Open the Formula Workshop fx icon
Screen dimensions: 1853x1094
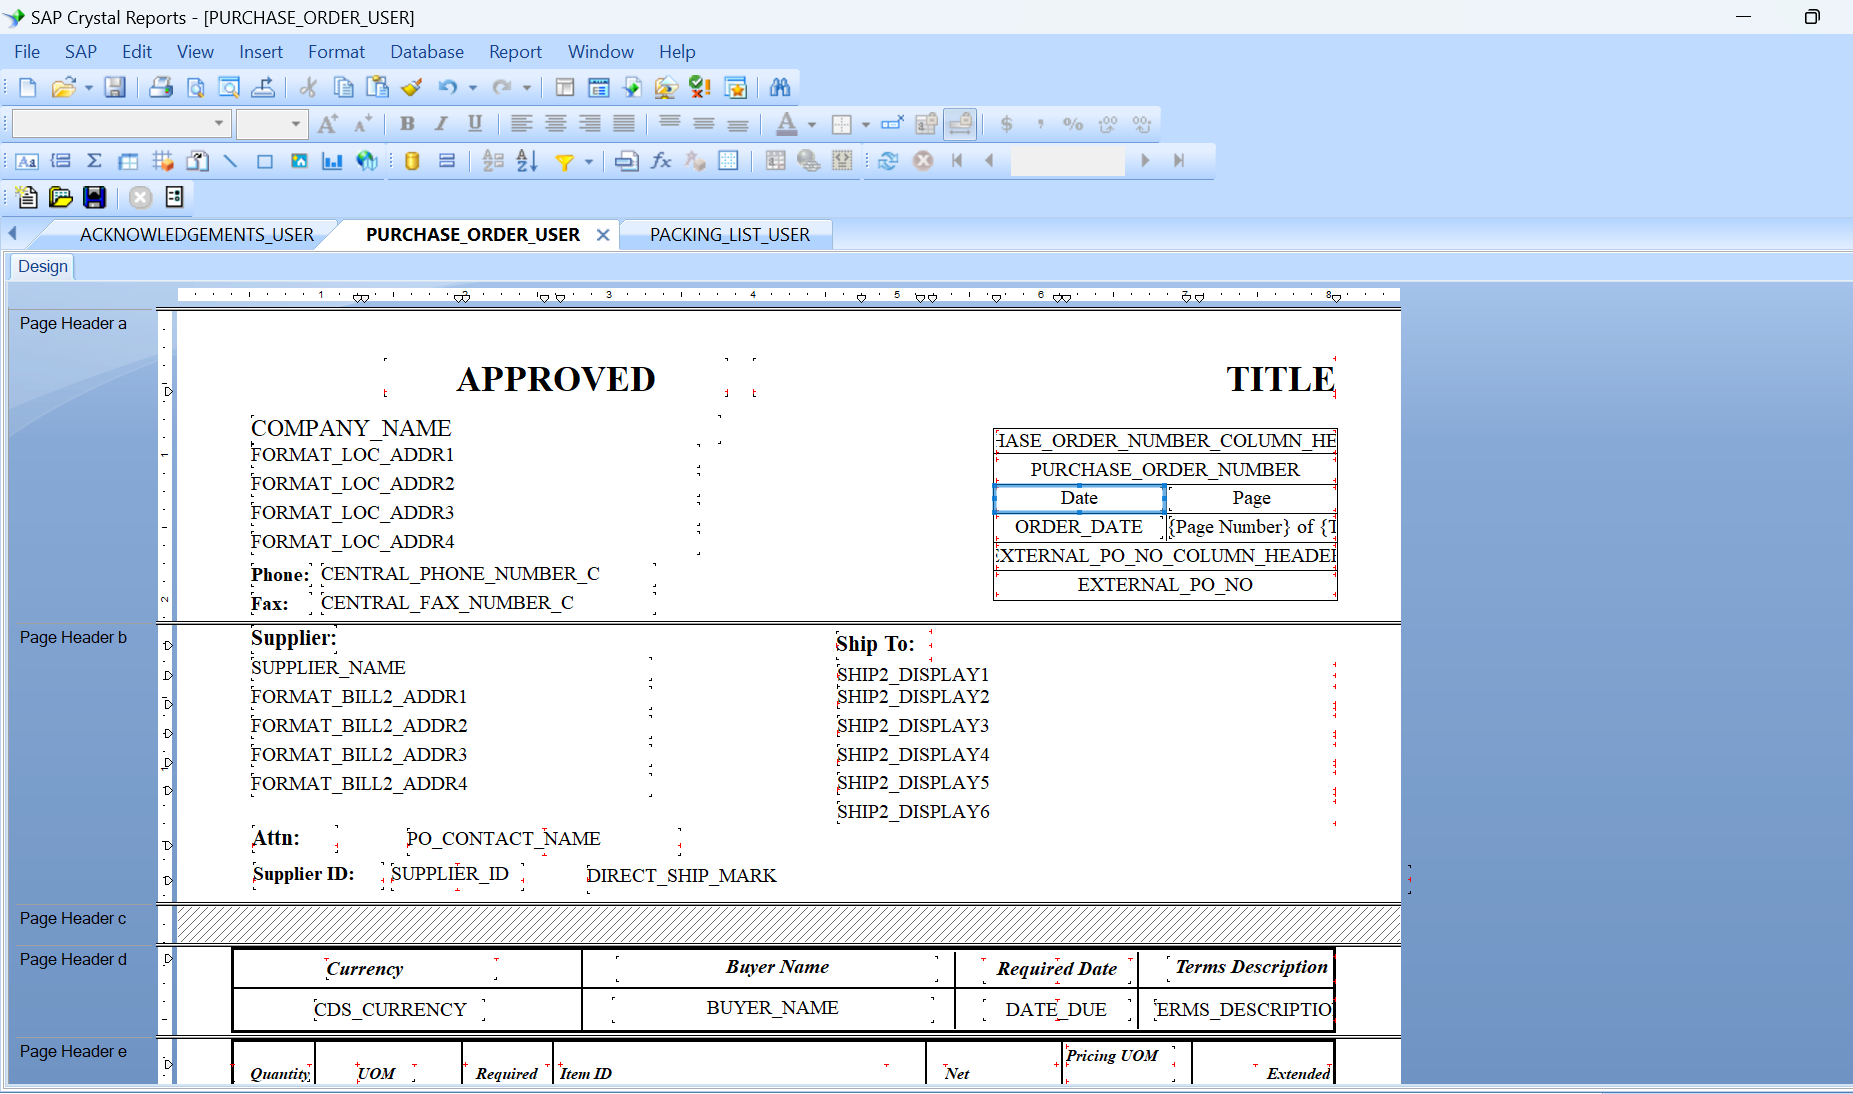coord(661,161)
